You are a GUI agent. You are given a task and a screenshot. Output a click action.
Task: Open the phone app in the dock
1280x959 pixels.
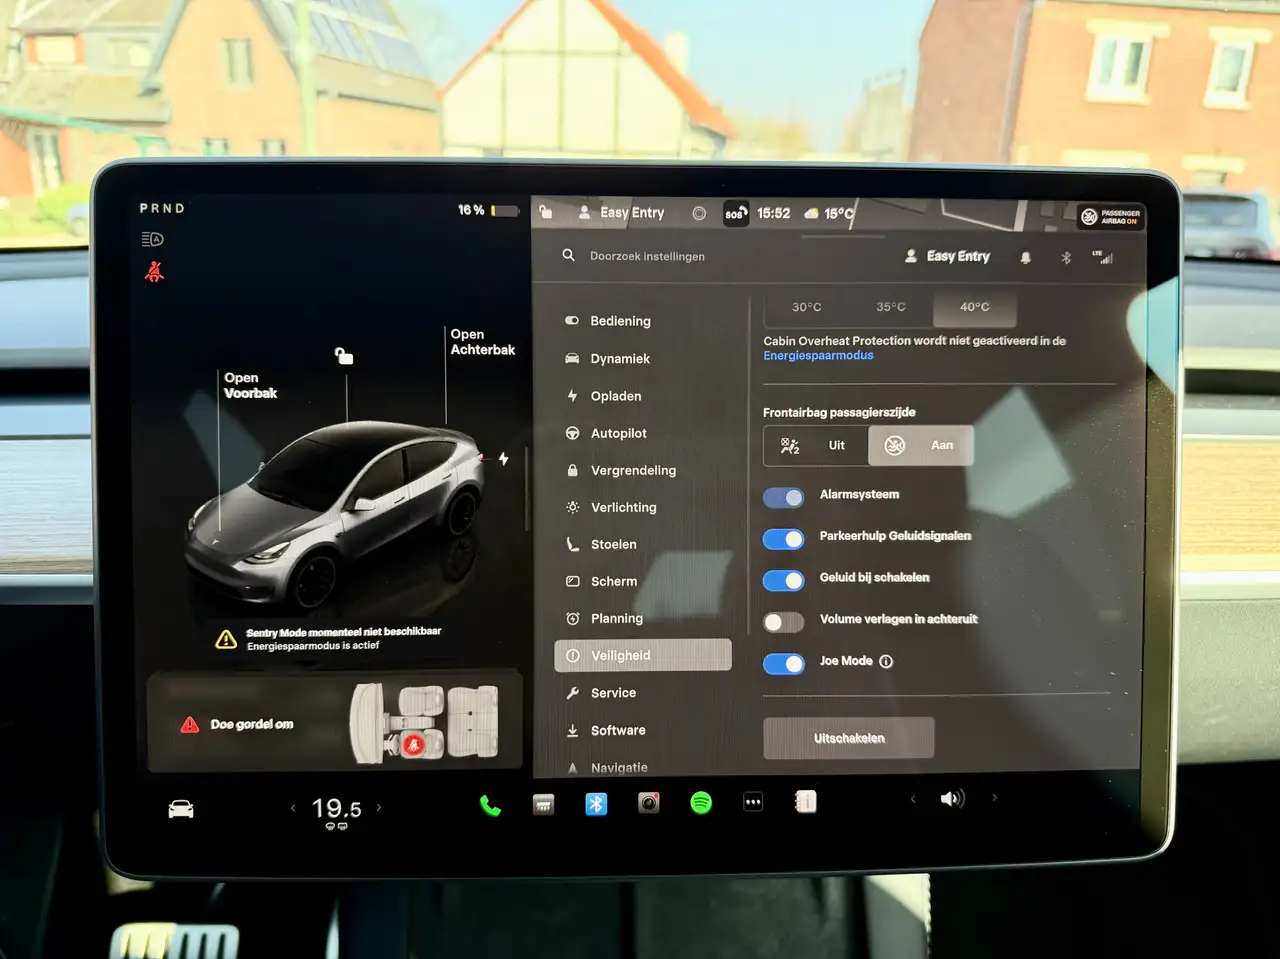pos(490,806)
